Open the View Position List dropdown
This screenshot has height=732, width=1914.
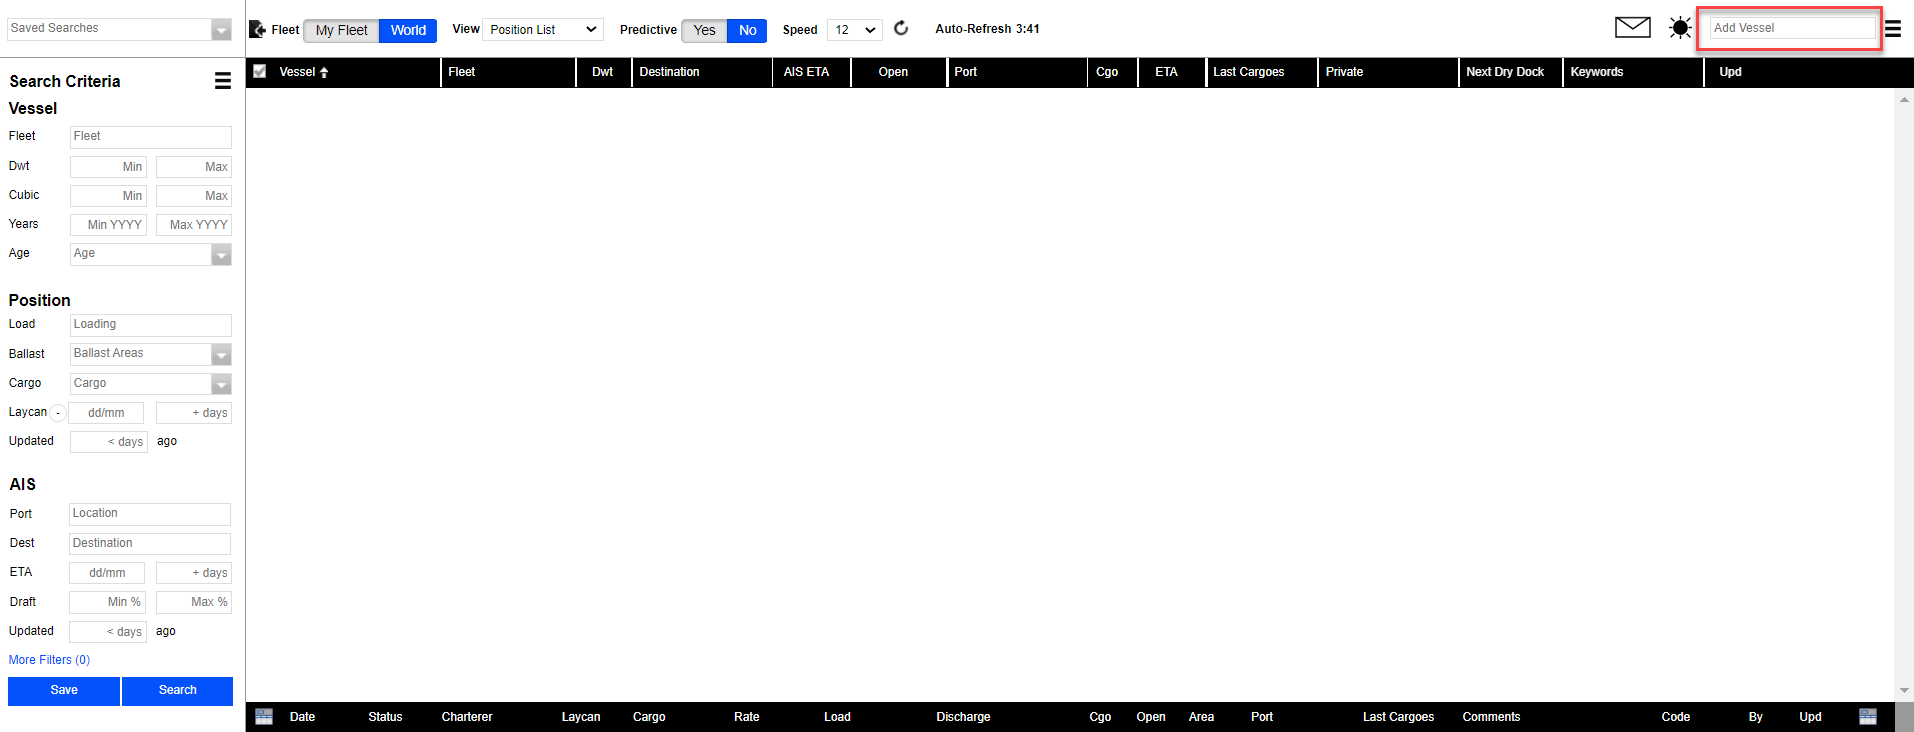click(542, 30)
